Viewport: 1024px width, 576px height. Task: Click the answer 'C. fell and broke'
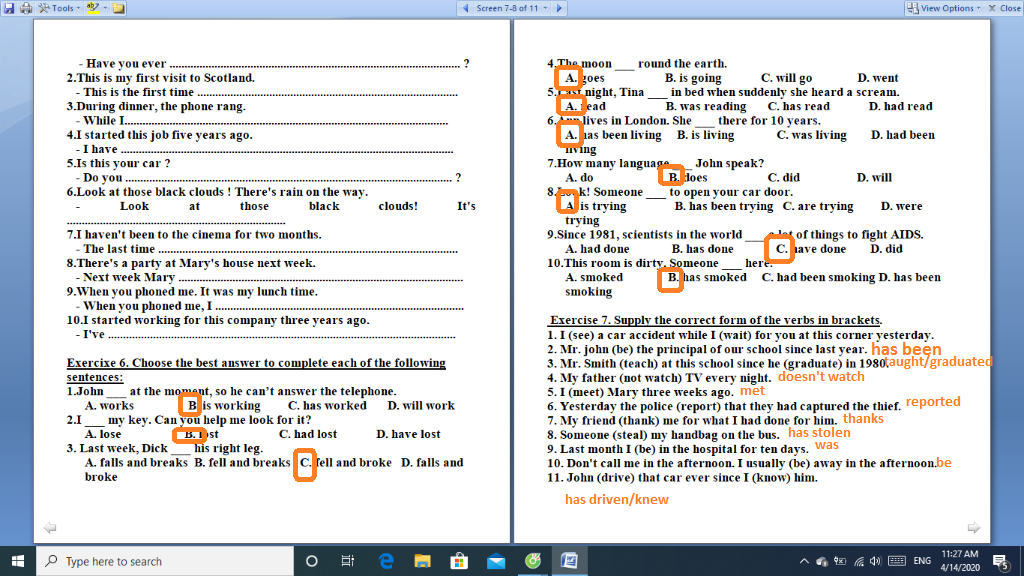tap(345, 462)
